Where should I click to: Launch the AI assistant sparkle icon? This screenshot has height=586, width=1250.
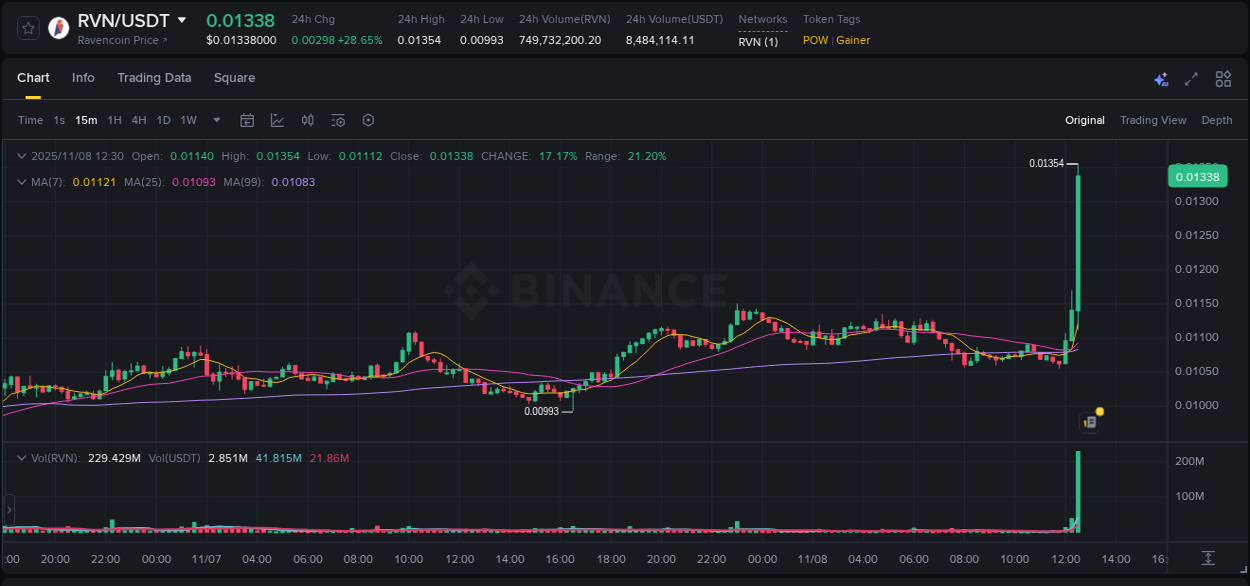click(1161, 78)
